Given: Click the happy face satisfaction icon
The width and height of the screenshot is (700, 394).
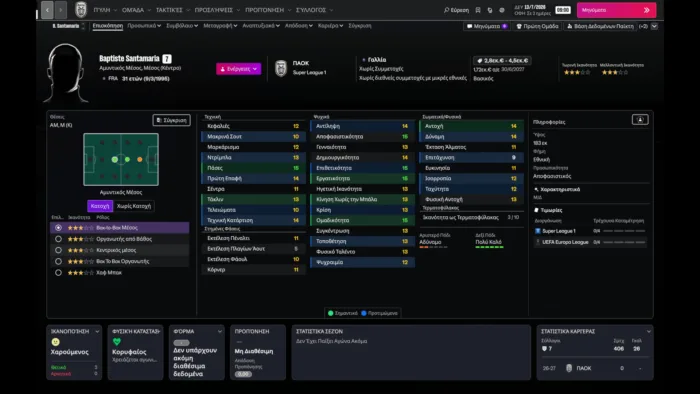Looking at the screenshot, I should click(x=55, y=342).
